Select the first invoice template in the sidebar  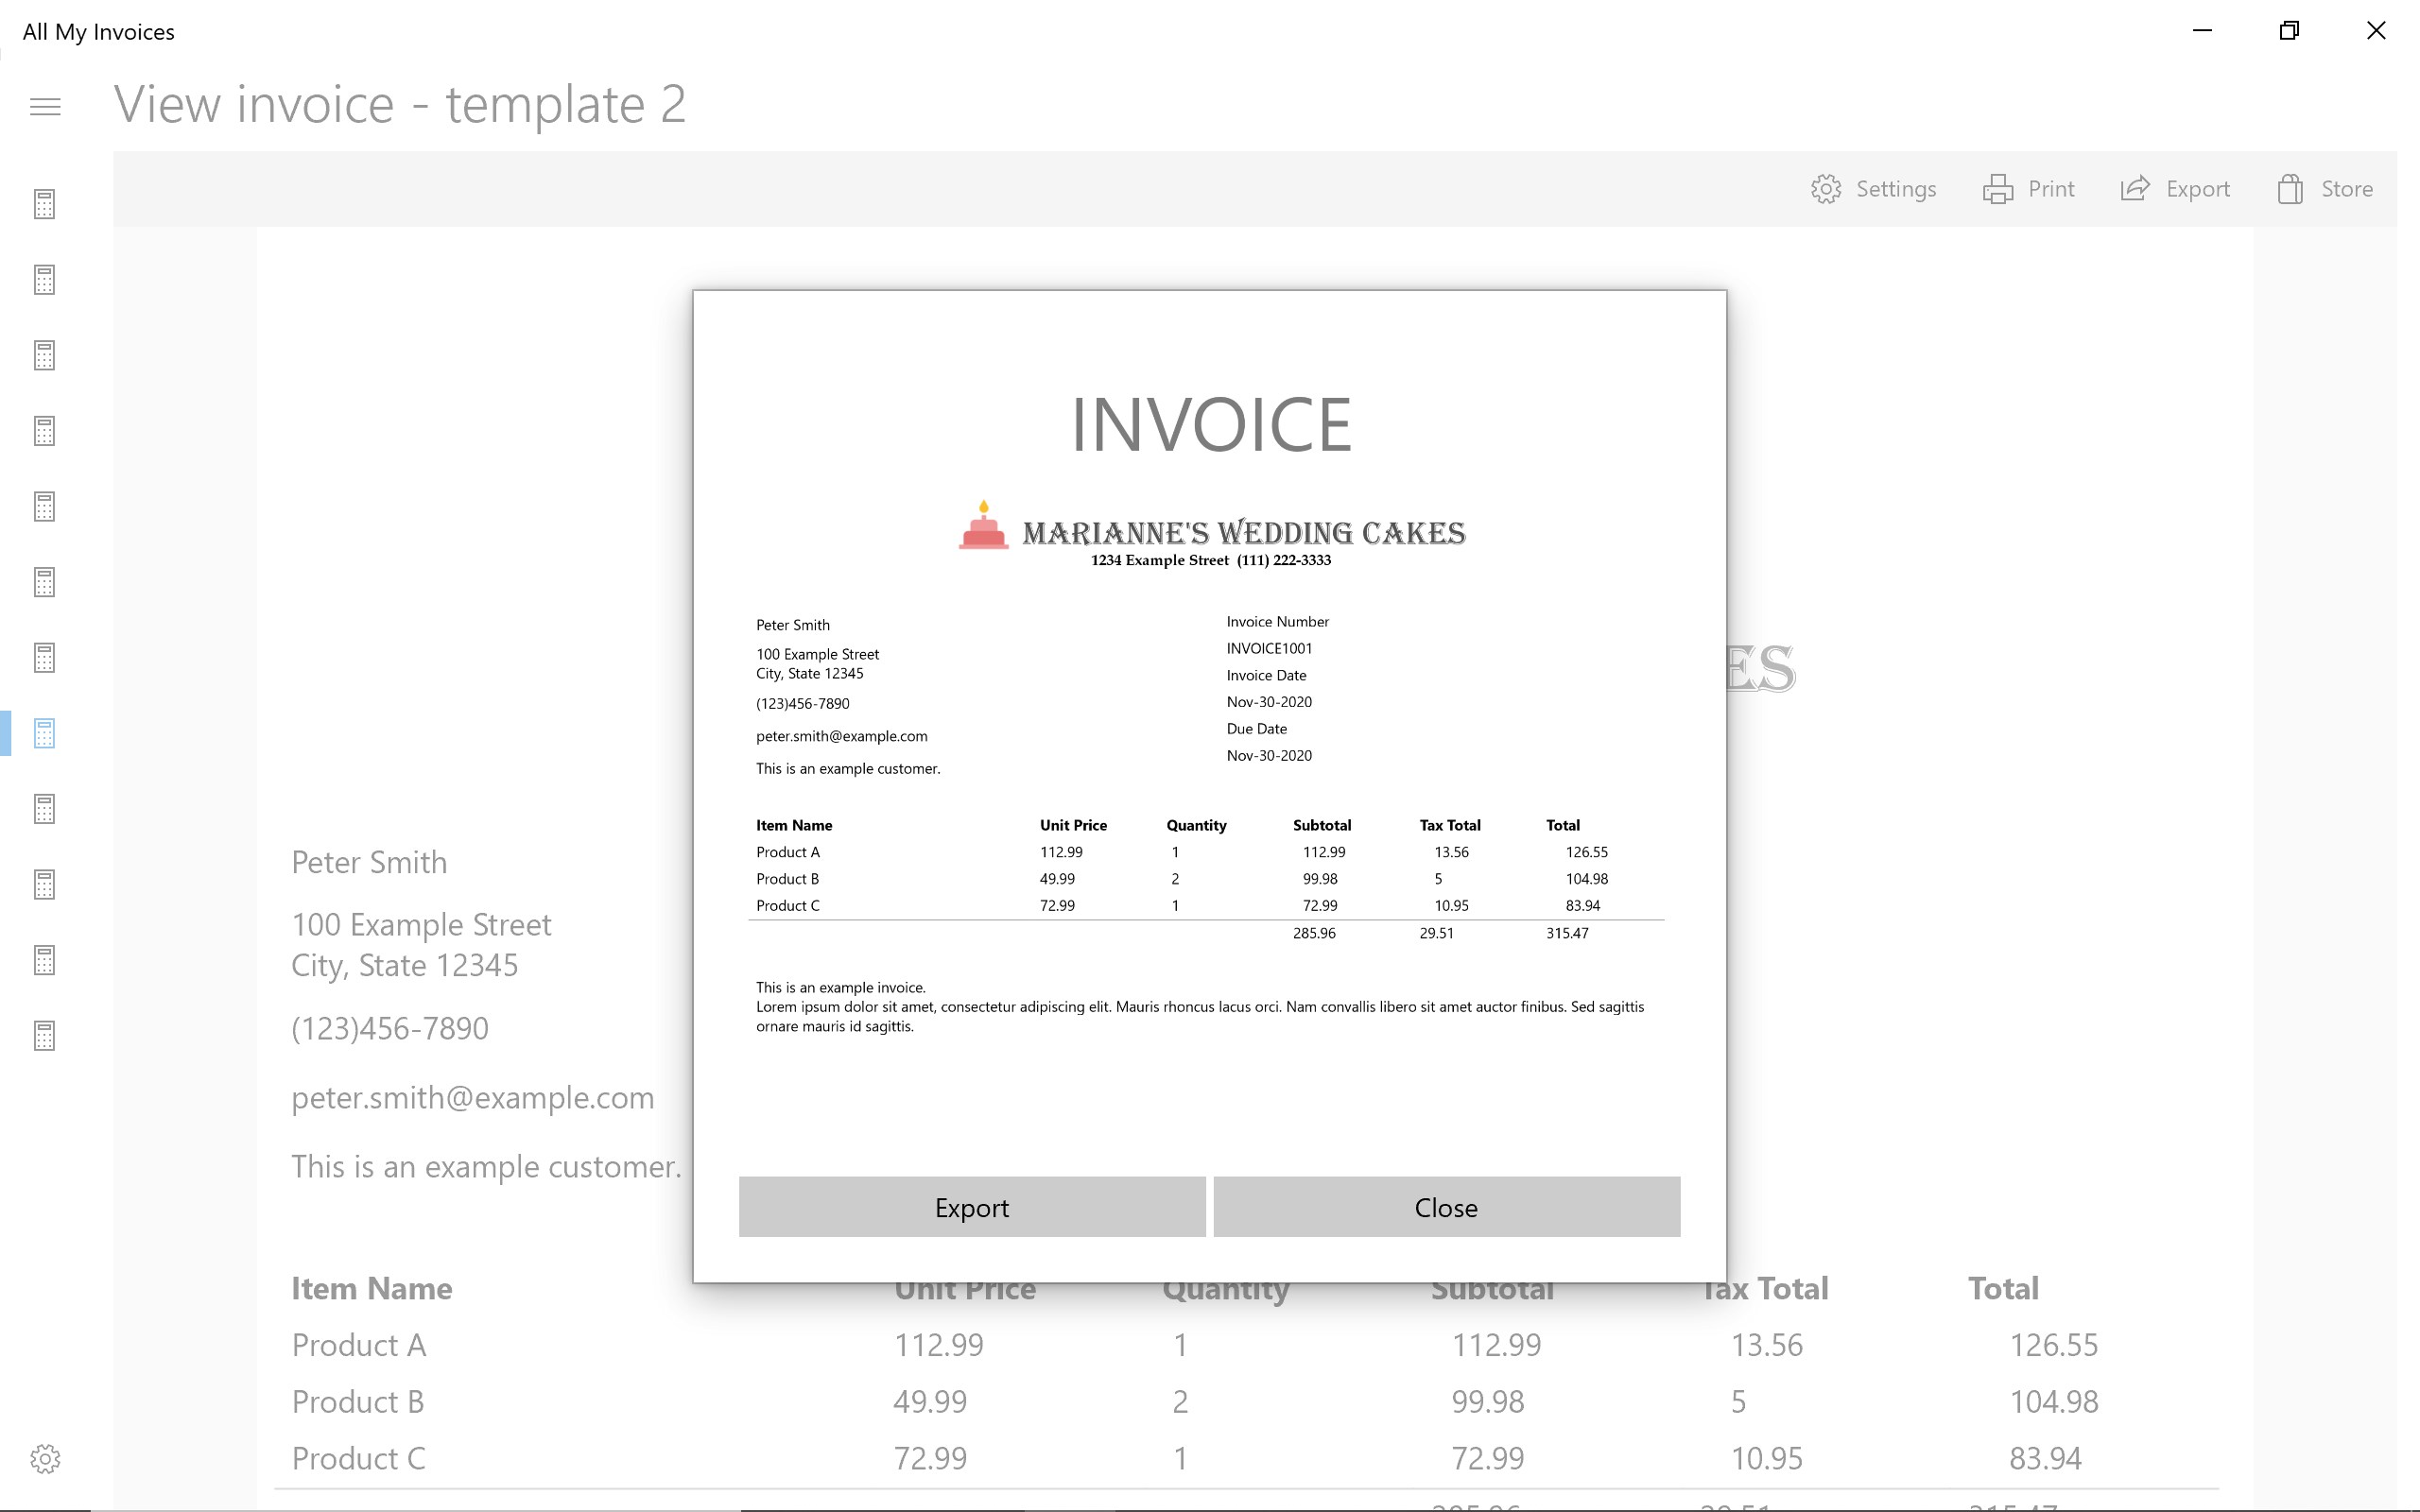[x=44, y=203]
